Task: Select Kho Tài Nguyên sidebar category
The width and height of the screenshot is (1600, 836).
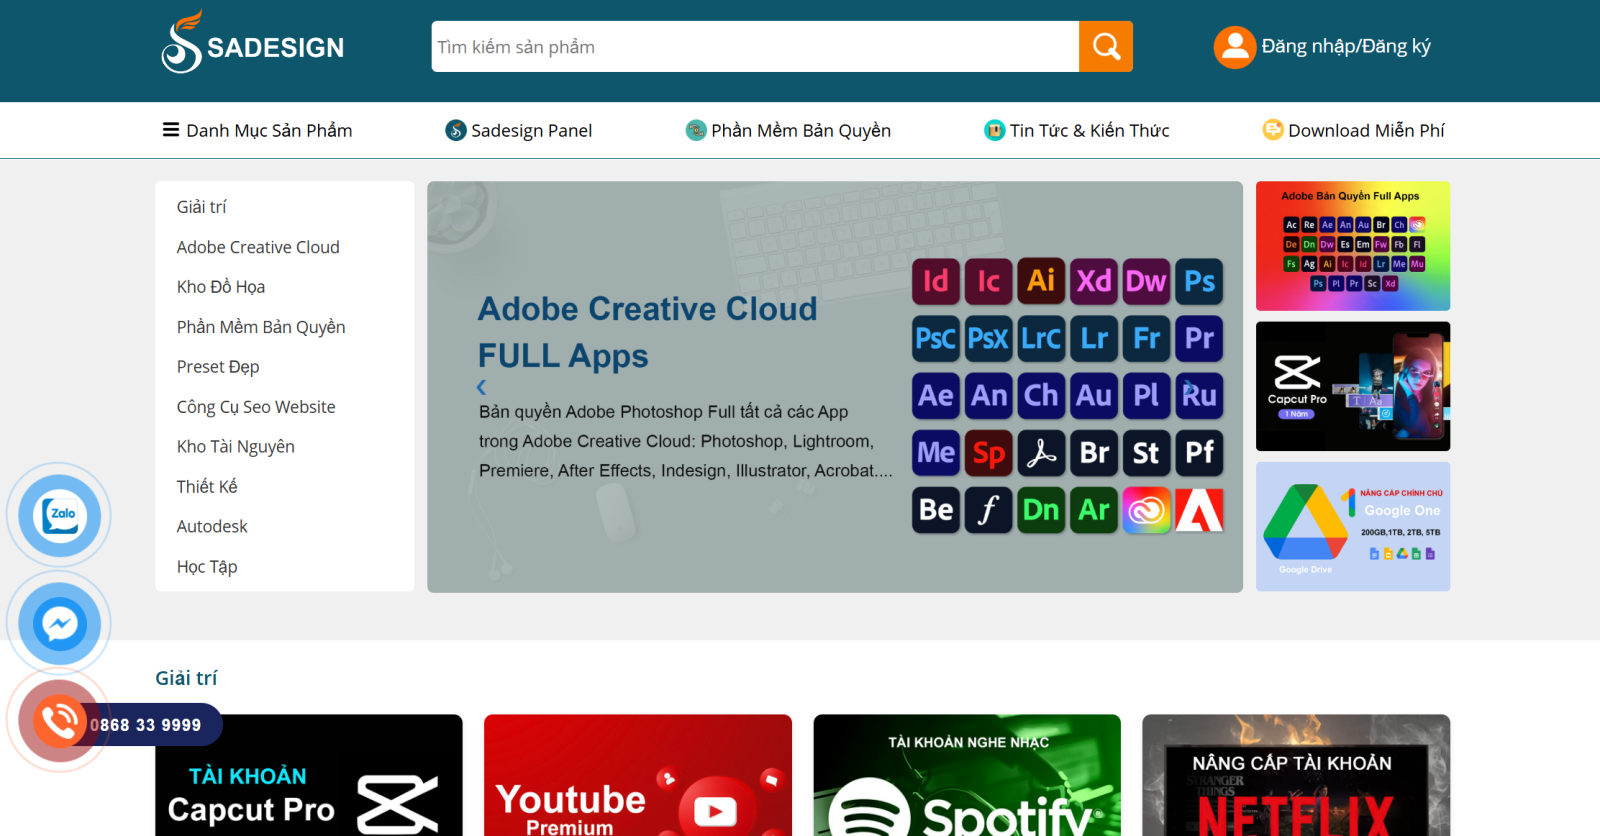Action: point(236,447)
